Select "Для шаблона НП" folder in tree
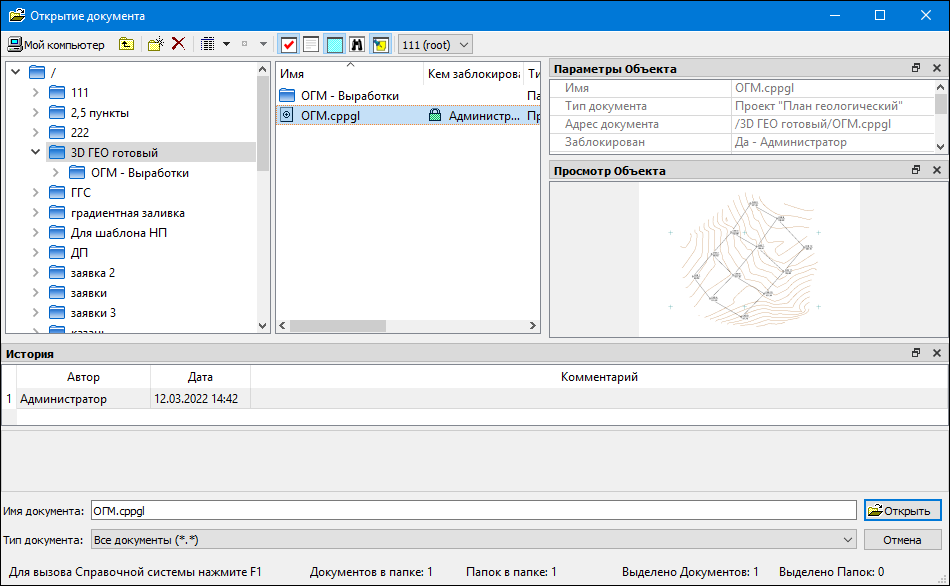 119,233
